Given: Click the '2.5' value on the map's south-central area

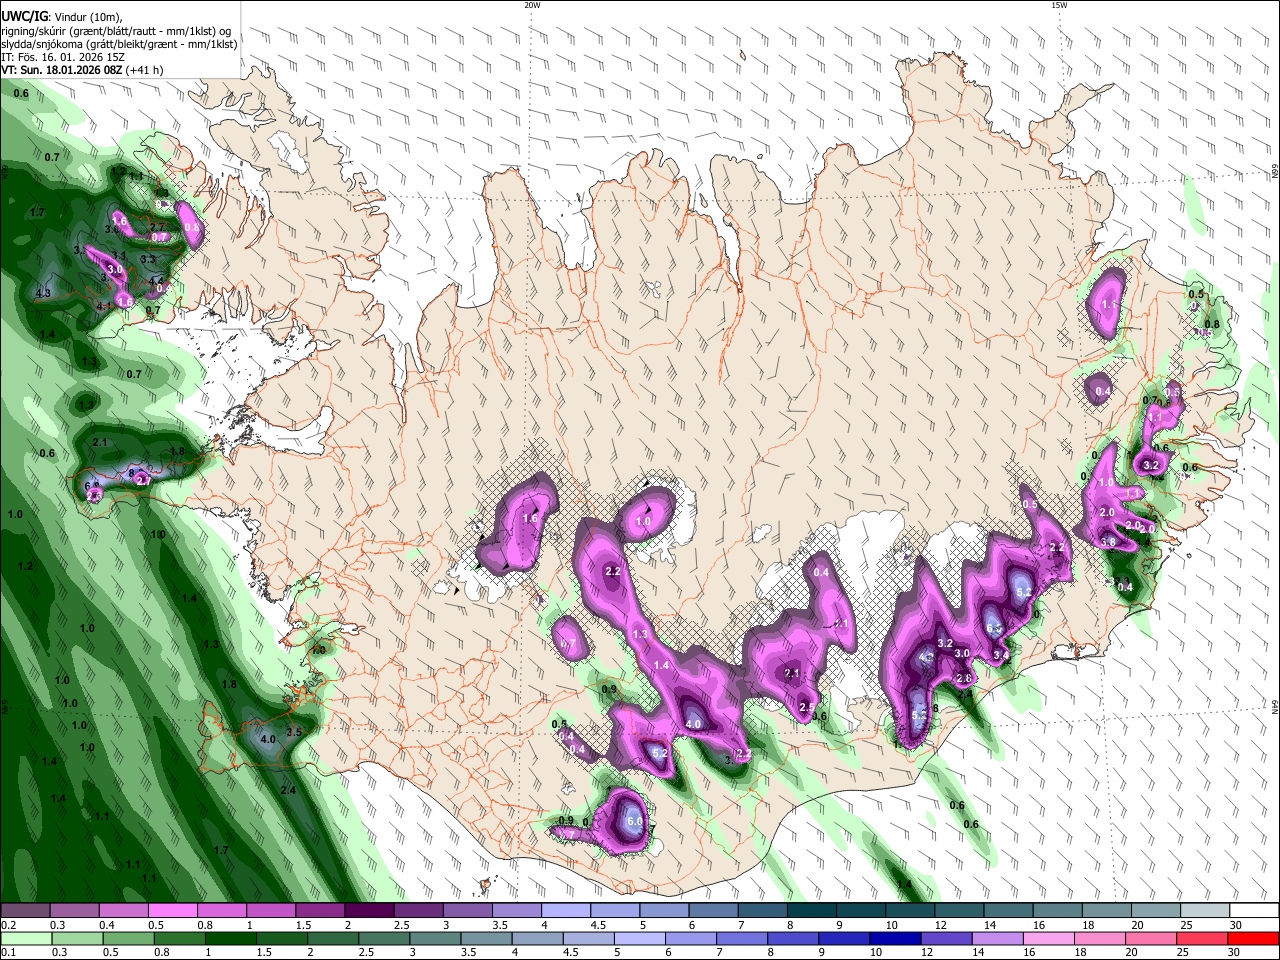Looking at the screenshot, I should 807,707.
